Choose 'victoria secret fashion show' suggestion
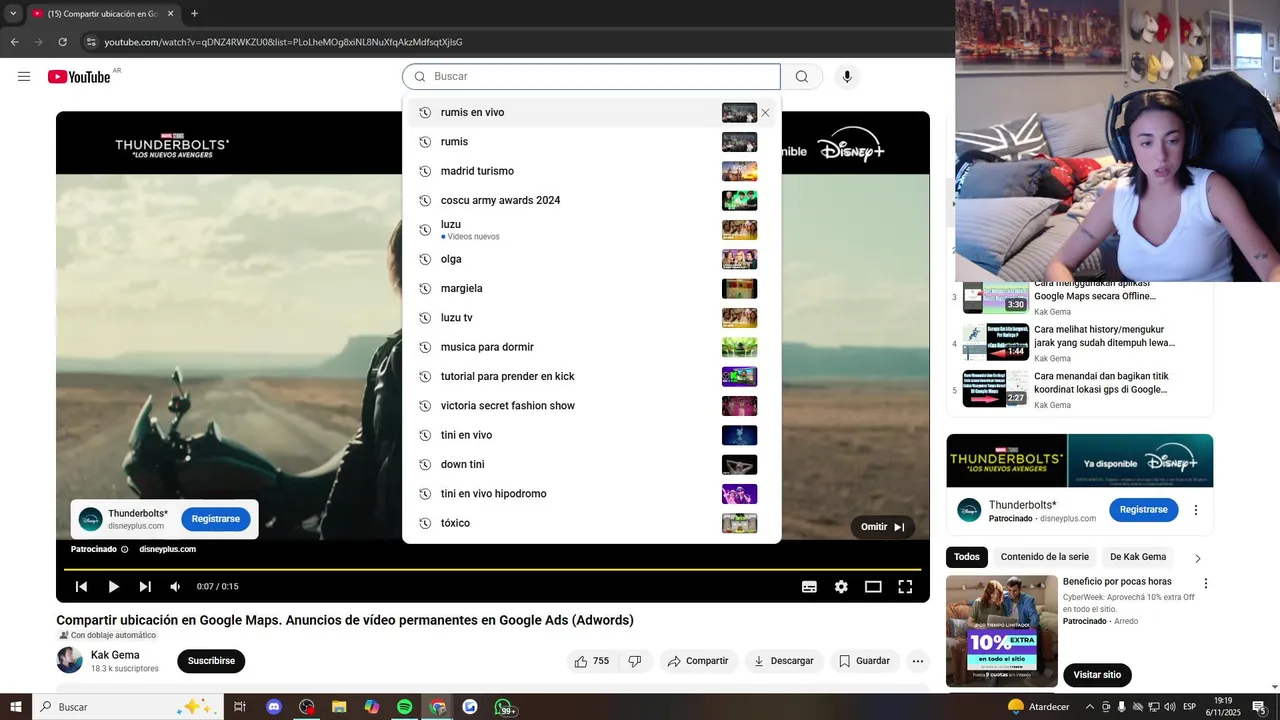Screen dimensions: 1280x720 coord(591,406)
